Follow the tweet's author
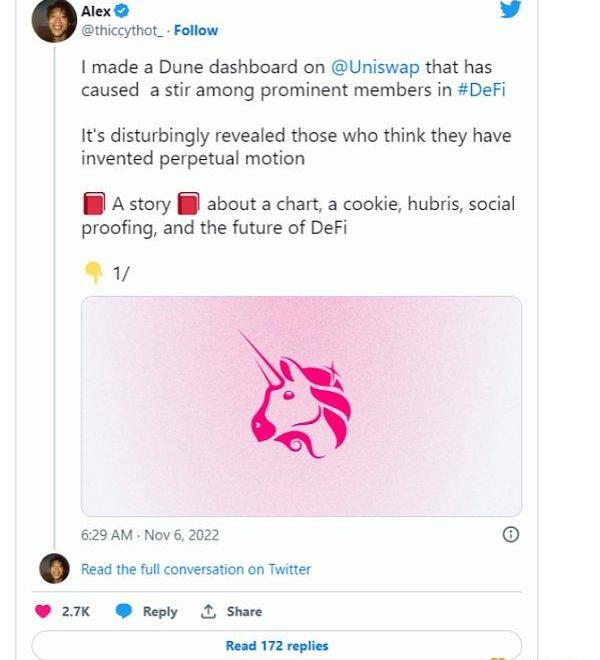This screenshot has height=660, width=600. (196, 30)
